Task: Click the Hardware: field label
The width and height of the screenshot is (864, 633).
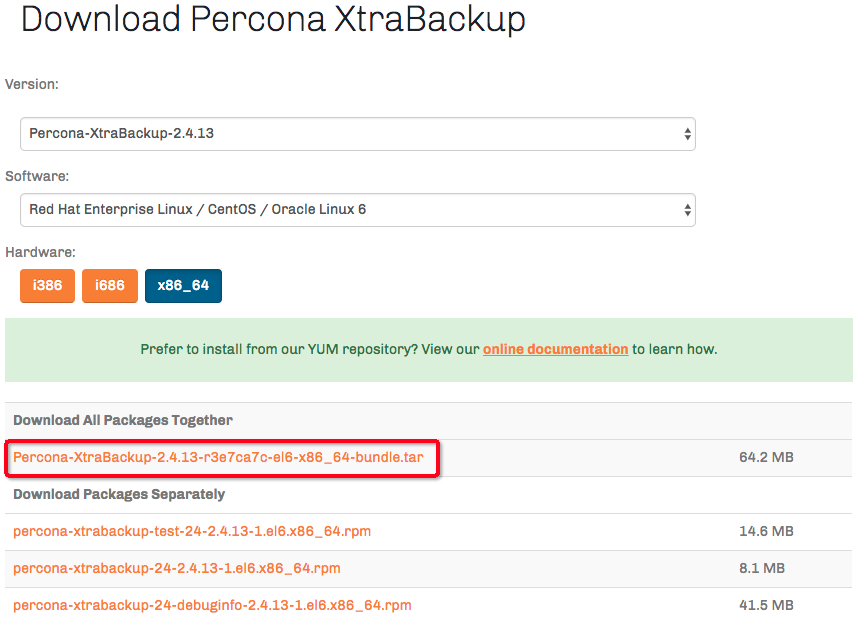Action: coord(41,253)
